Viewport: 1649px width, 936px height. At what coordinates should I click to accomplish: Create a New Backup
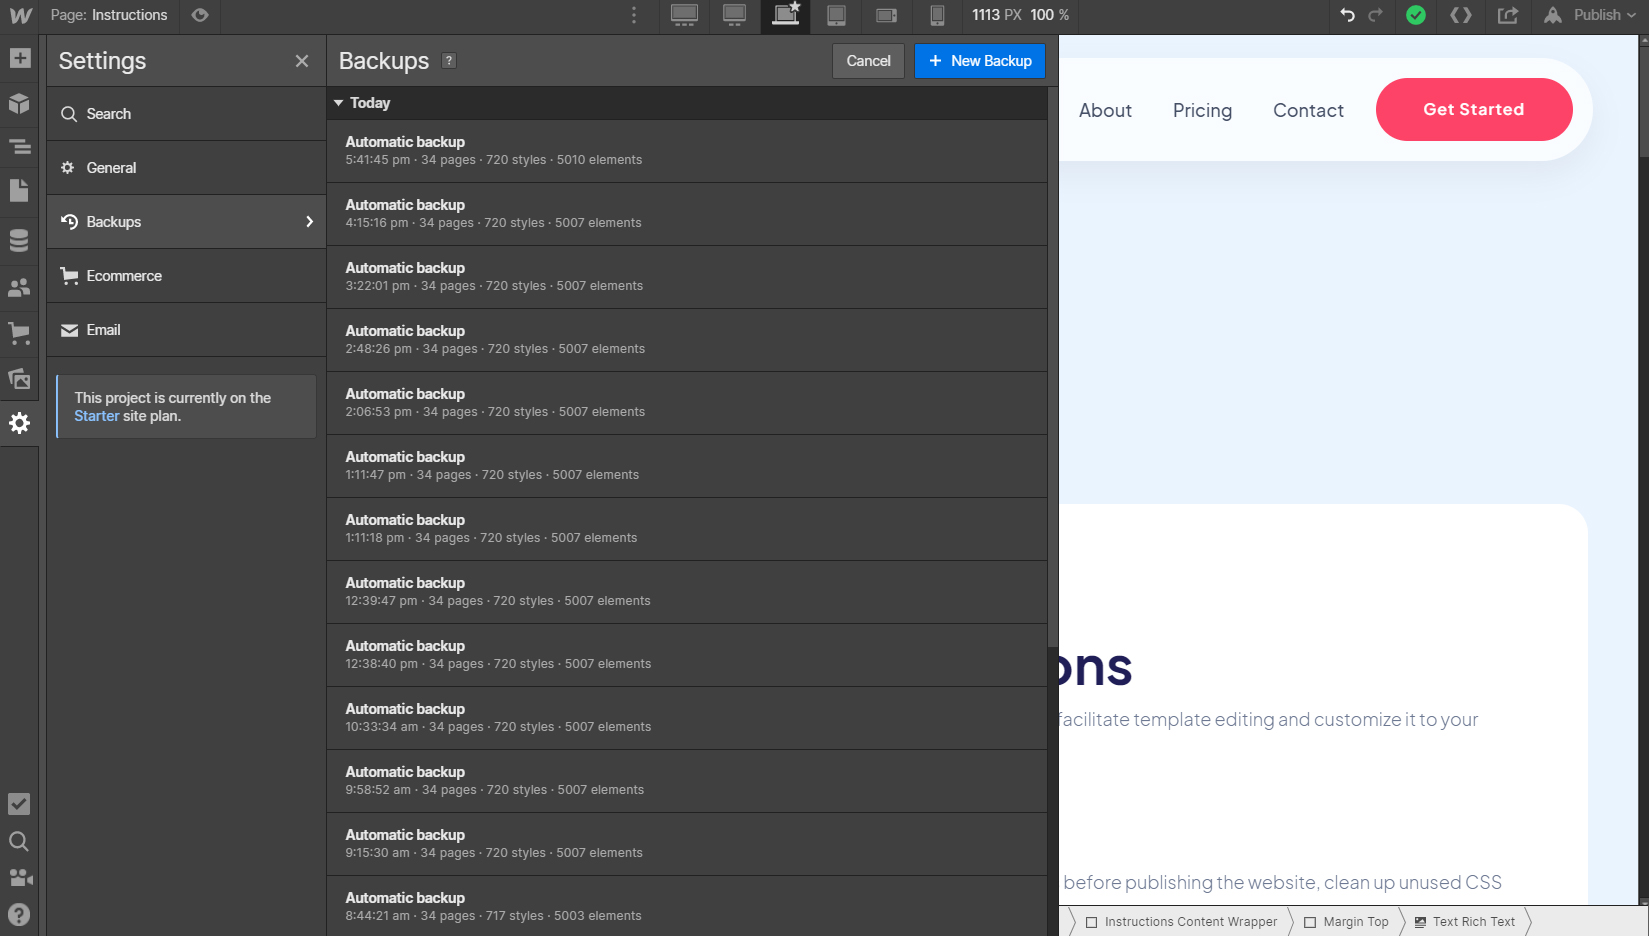click(980, 61)
